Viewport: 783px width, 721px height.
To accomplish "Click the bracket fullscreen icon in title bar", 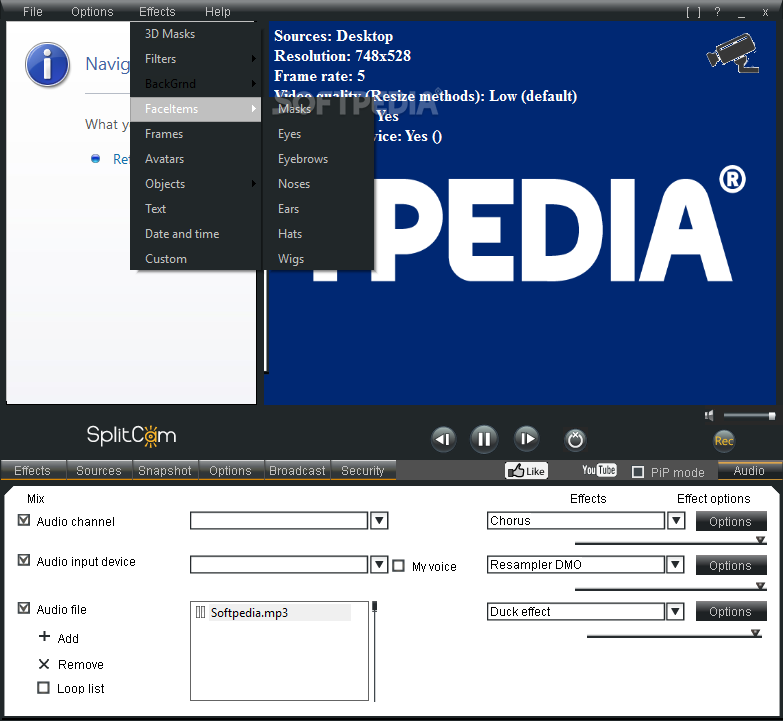I will (694, 12).
